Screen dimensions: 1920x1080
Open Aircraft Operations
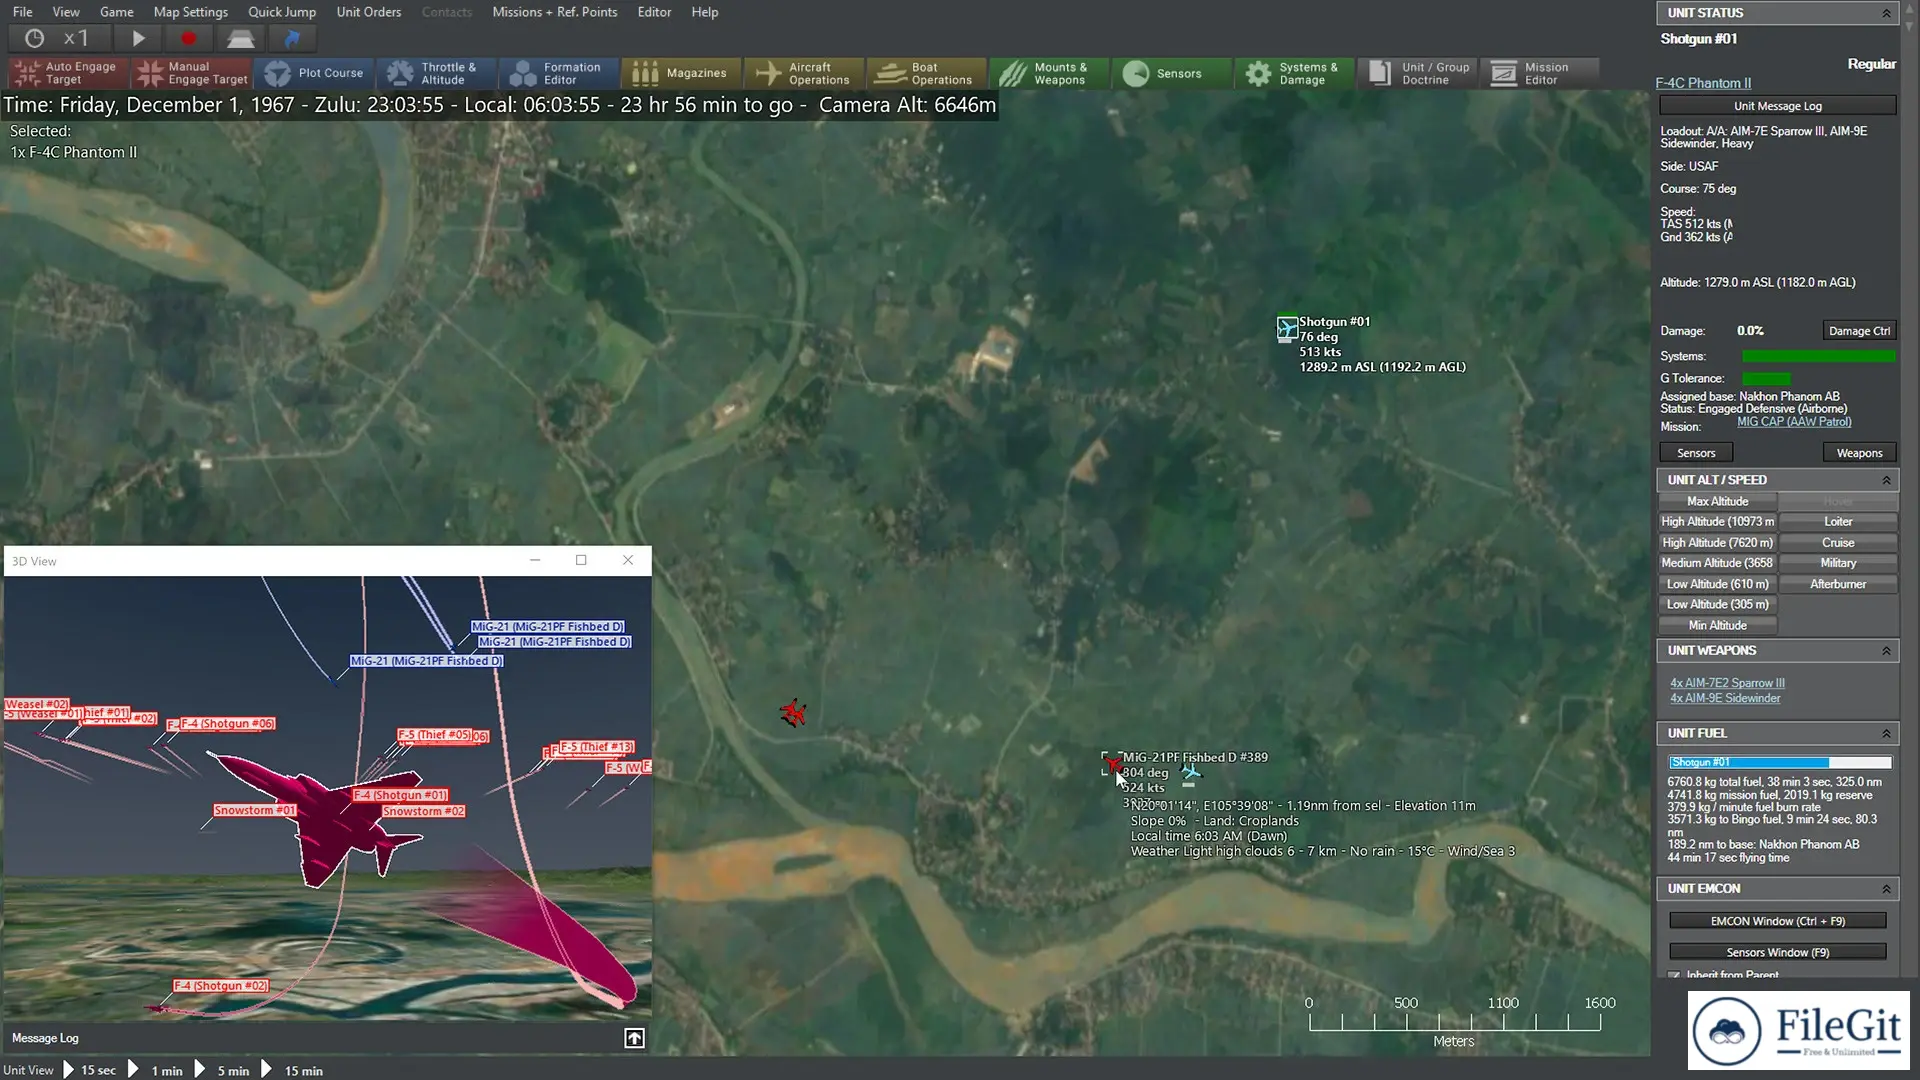[806, 73]
